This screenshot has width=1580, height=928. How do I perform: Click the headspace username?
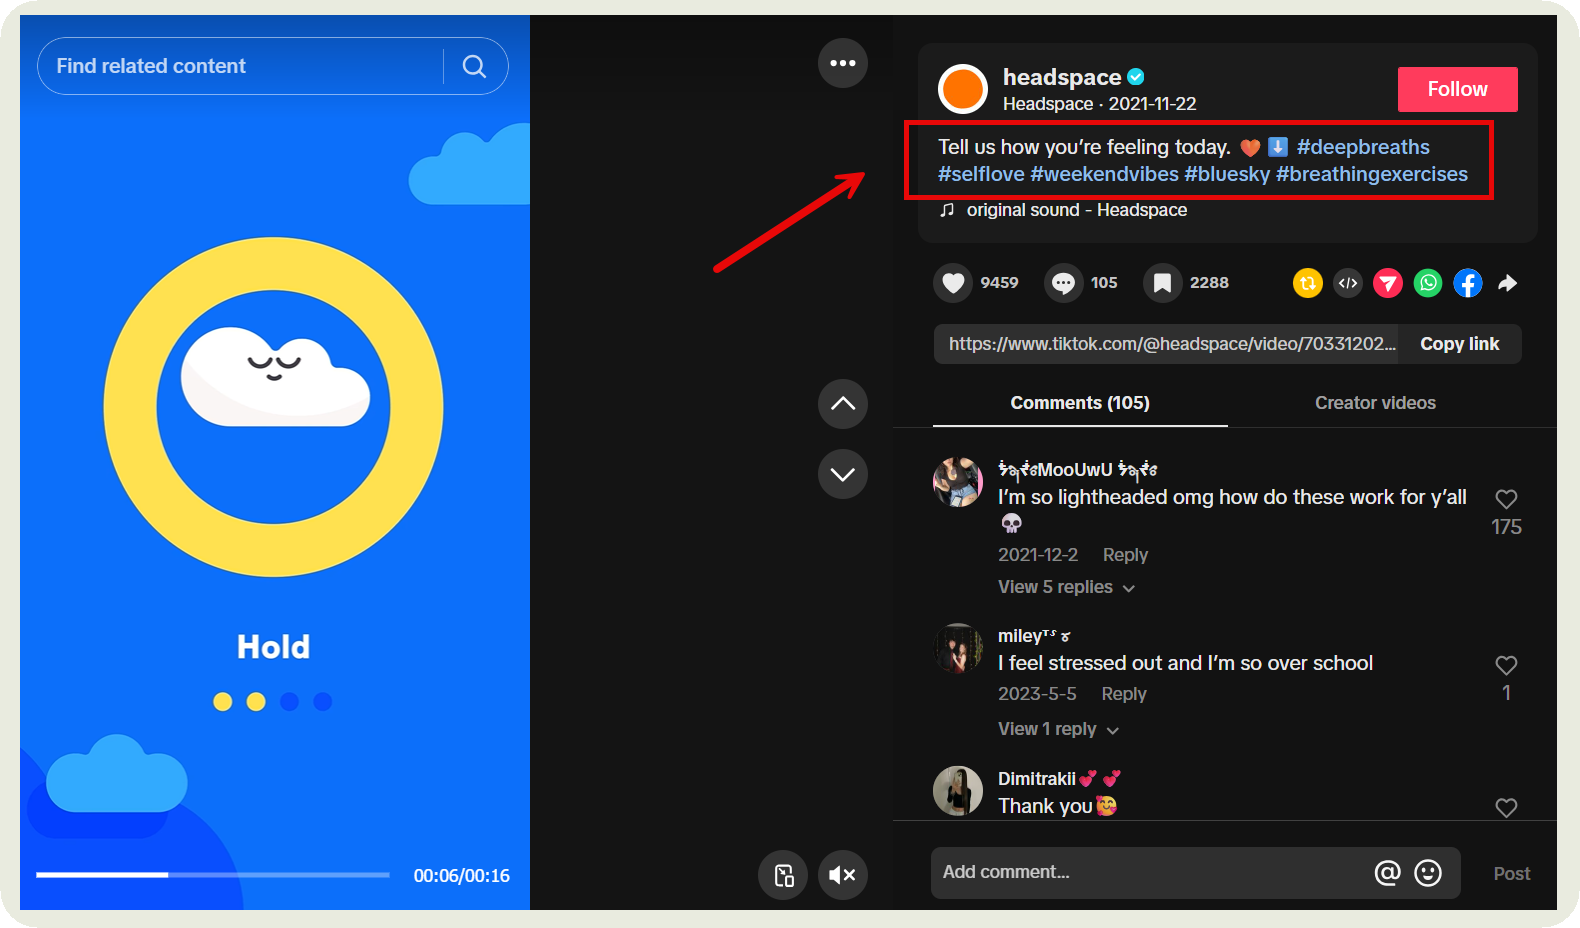click(1062, 77)
